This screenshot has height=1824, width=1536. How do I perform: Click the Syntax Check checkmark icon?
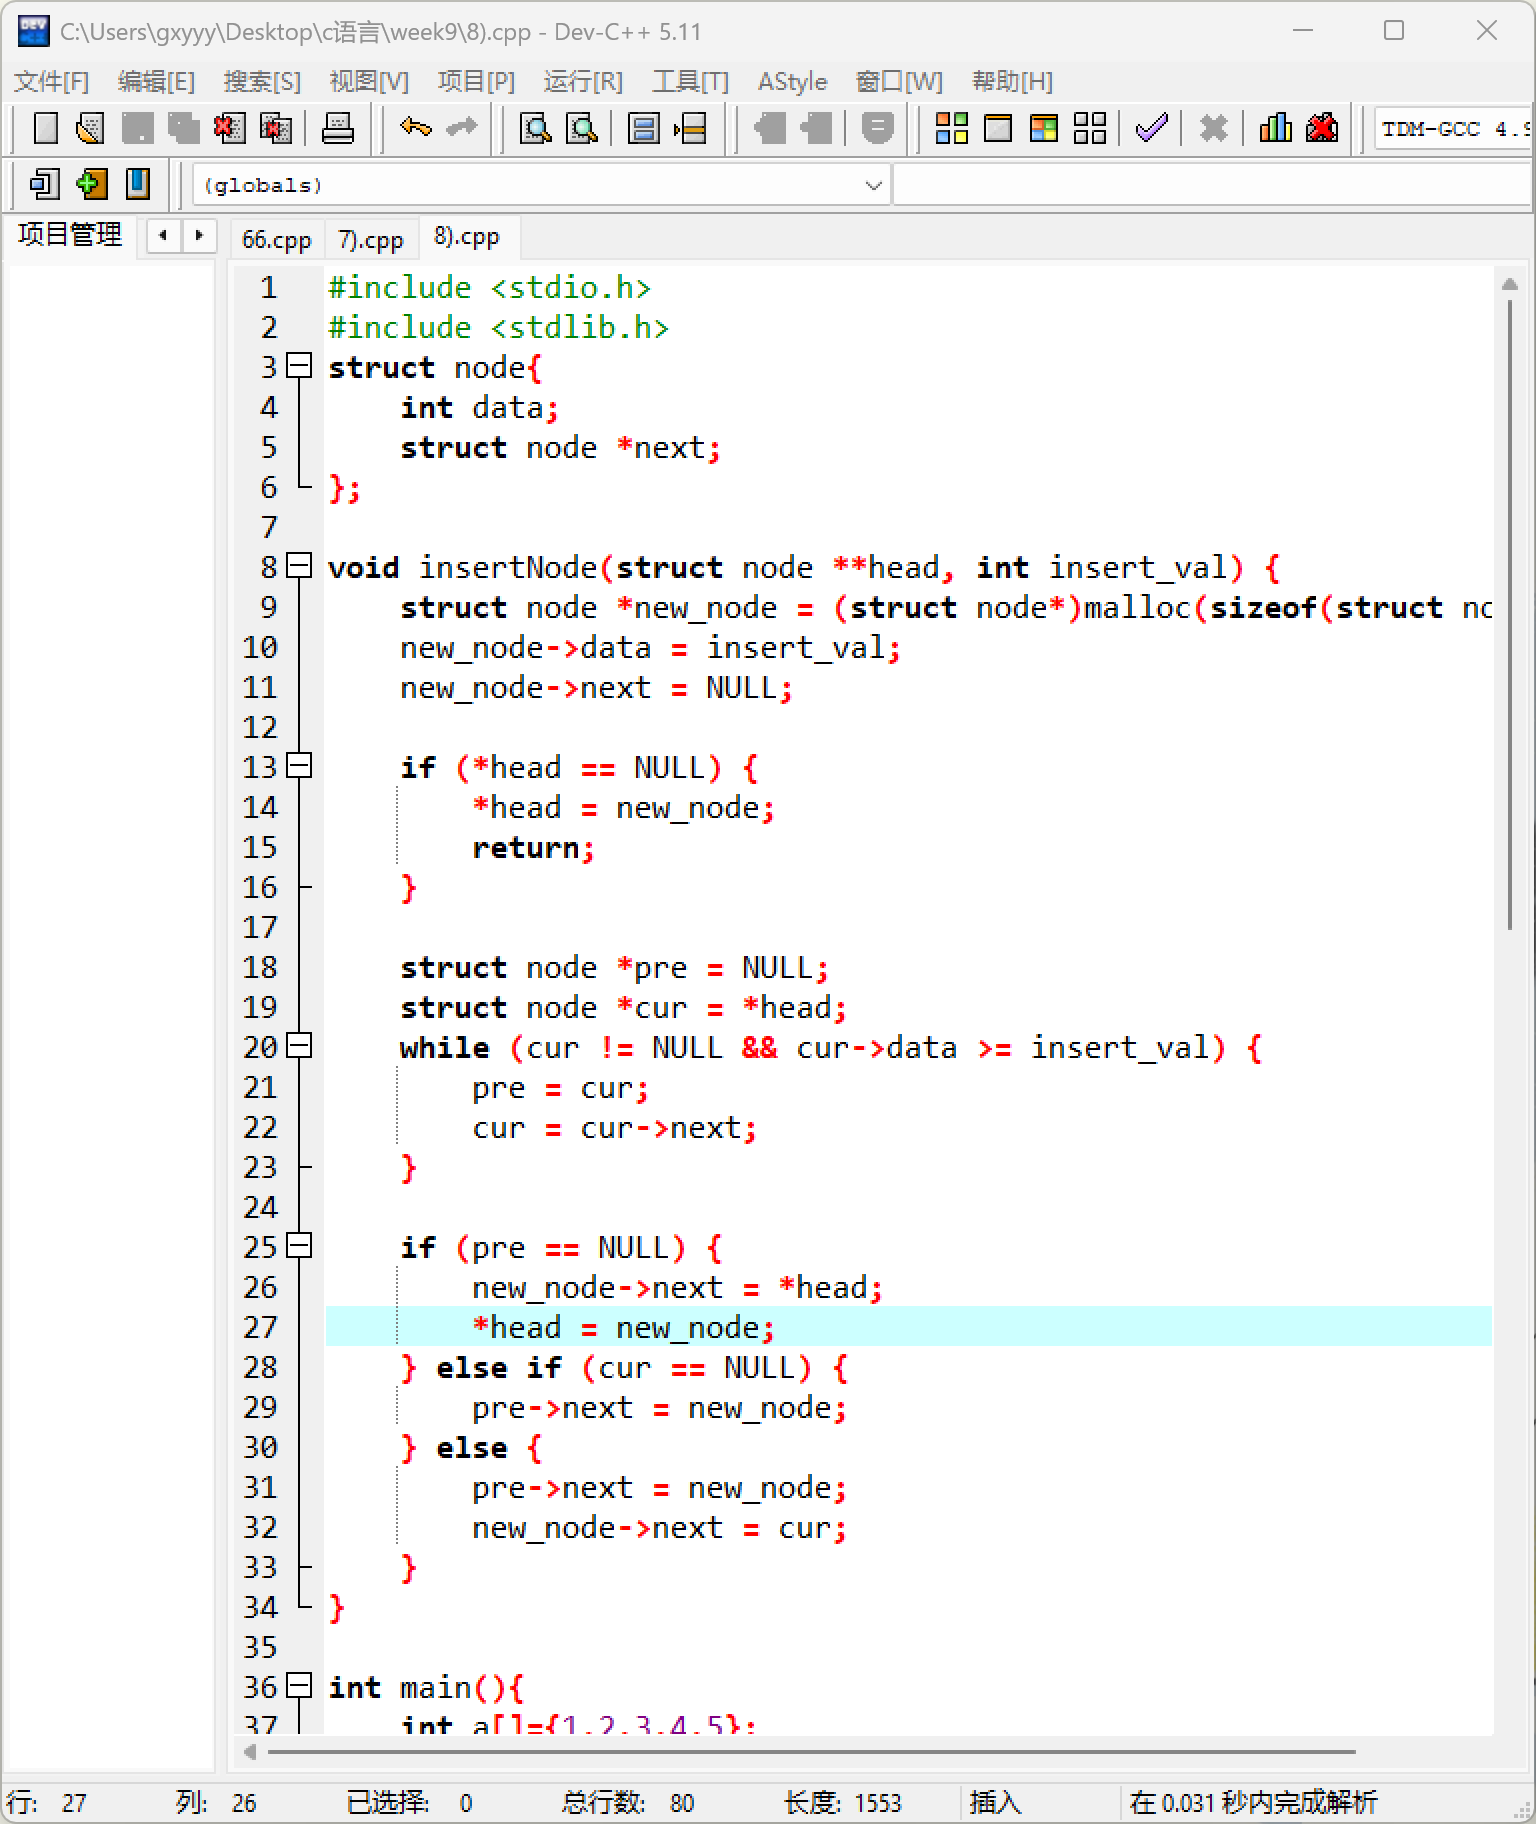pyautogui.click(x=1151, y=128)
